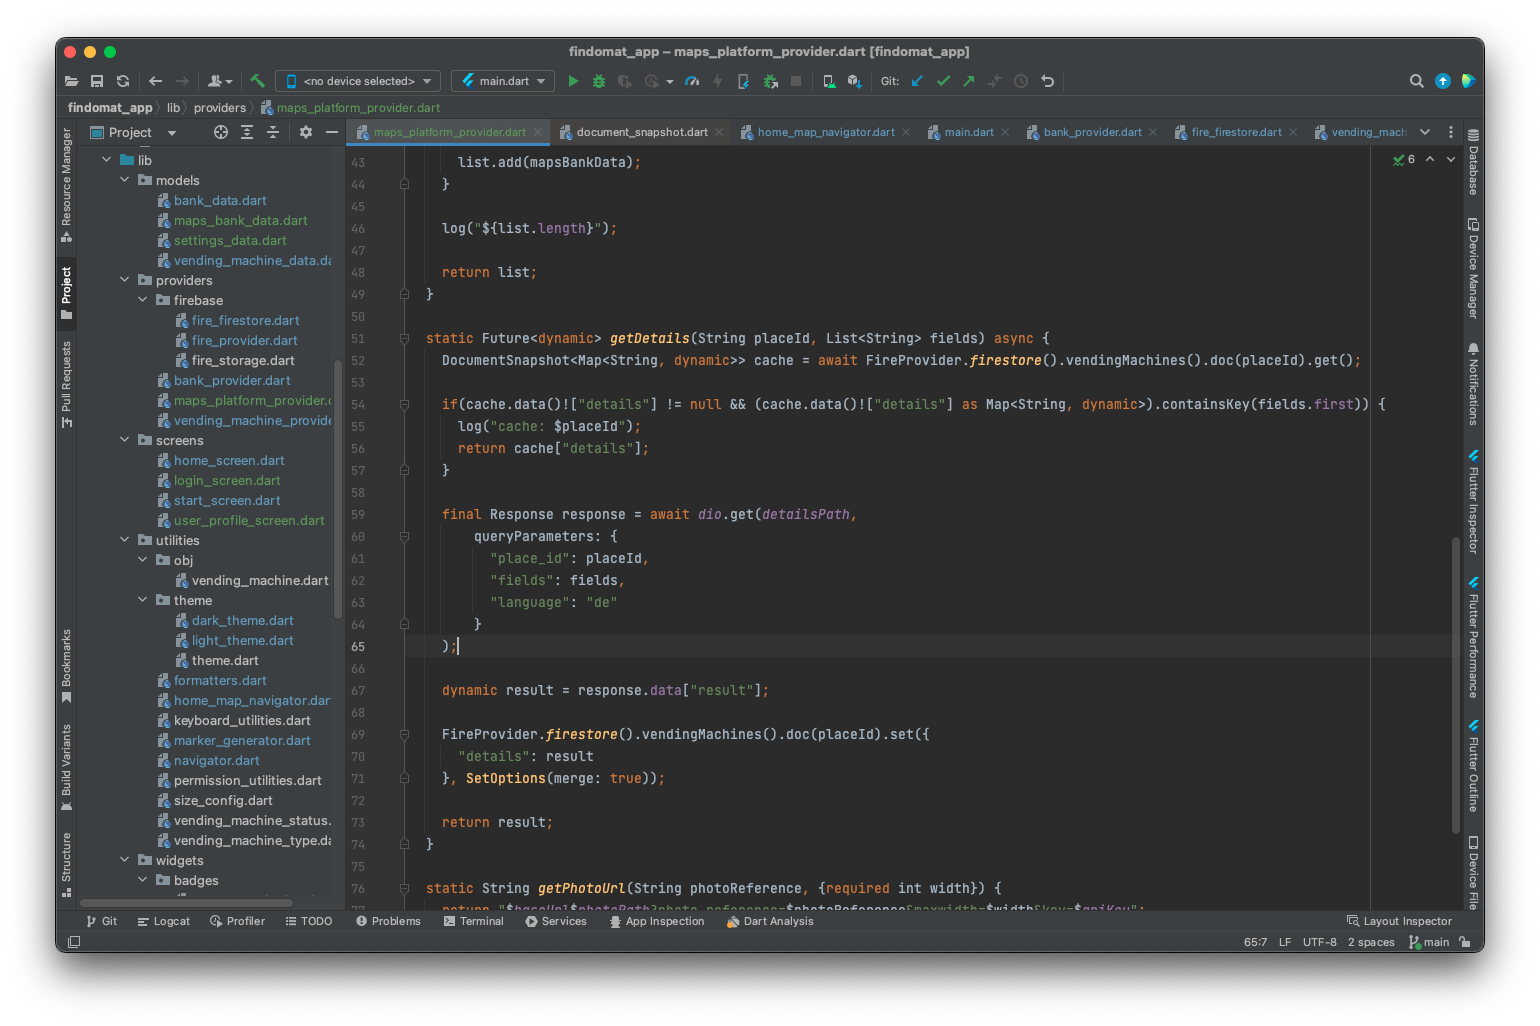Open fire_storage.dart in project tree
This screenshot has width=1540, height=1026.
coord(243,360)
